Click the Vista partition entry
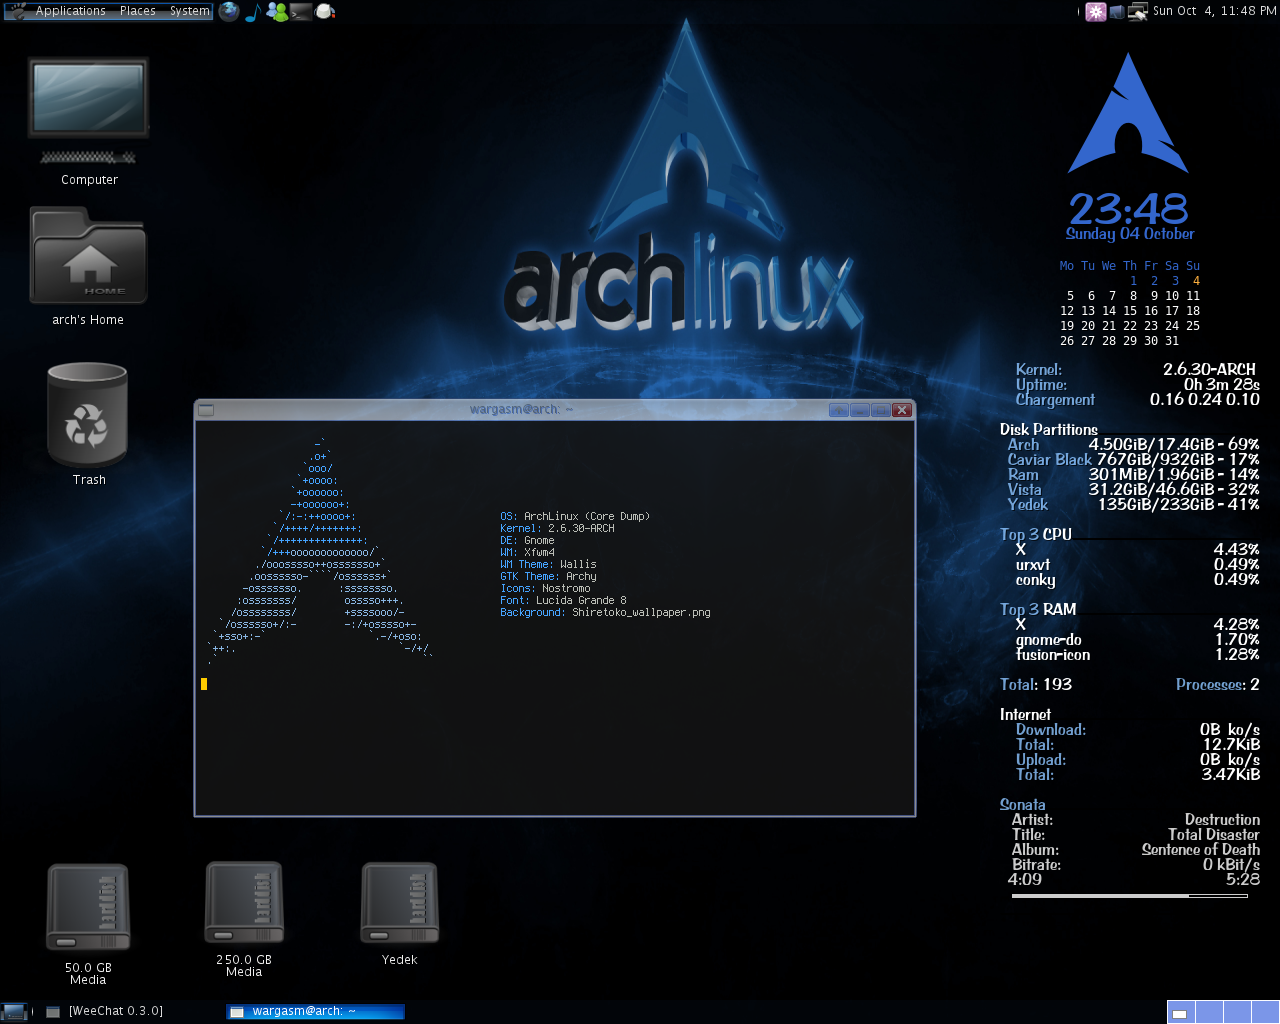The width and height of the screenshot is (1280, 1024). coord(1133,490)
